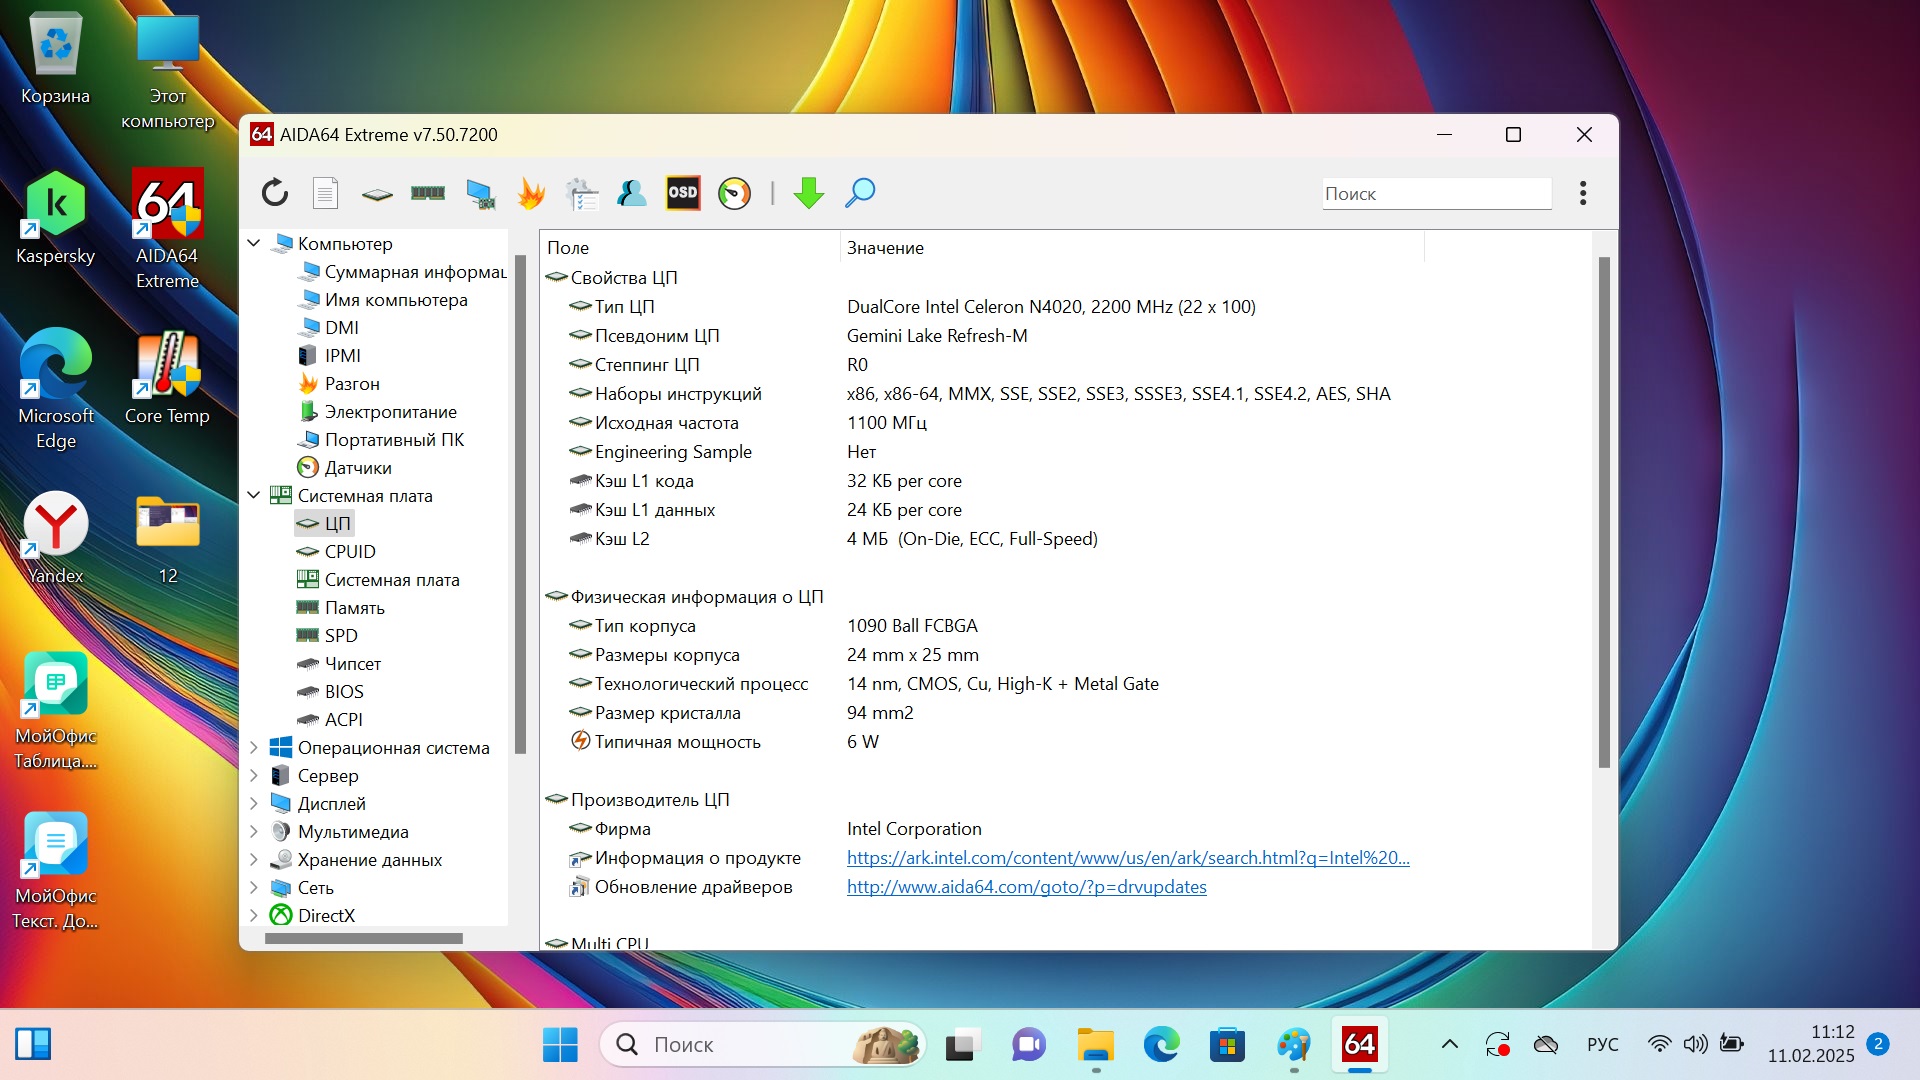The image size is (1920, 1080).
Task: Expand the Сервер tree node
Action: (254, 775)
